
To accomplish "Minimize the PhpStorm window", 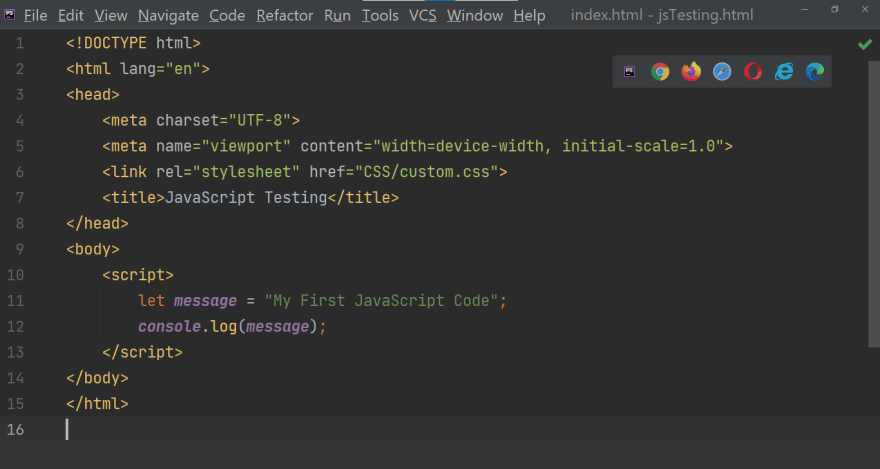I will (x=805, y=10).
